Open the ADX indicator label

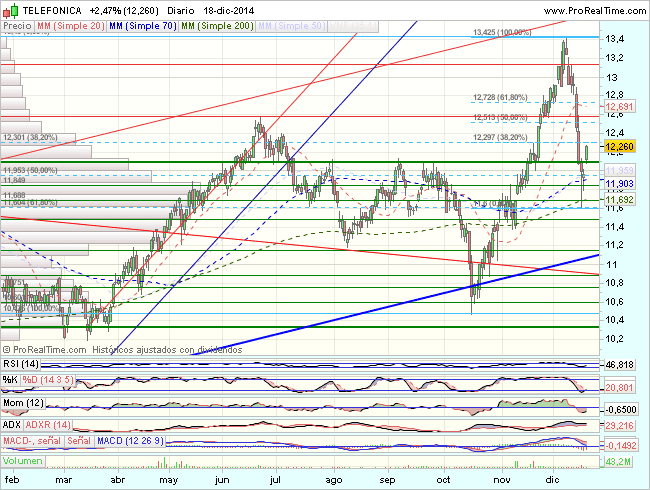pyautogui.click(x=12, y=425)
